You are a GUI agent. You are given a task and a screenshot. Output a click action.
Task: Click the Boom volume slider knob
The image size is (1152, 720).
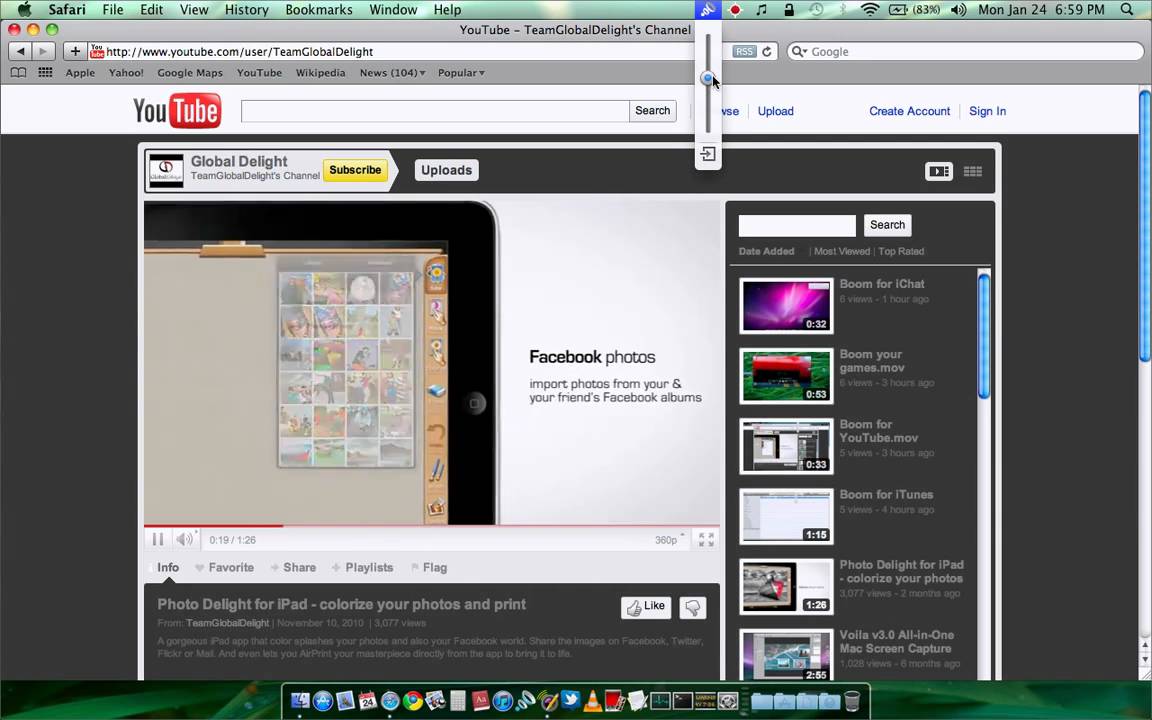pos(707,78)
